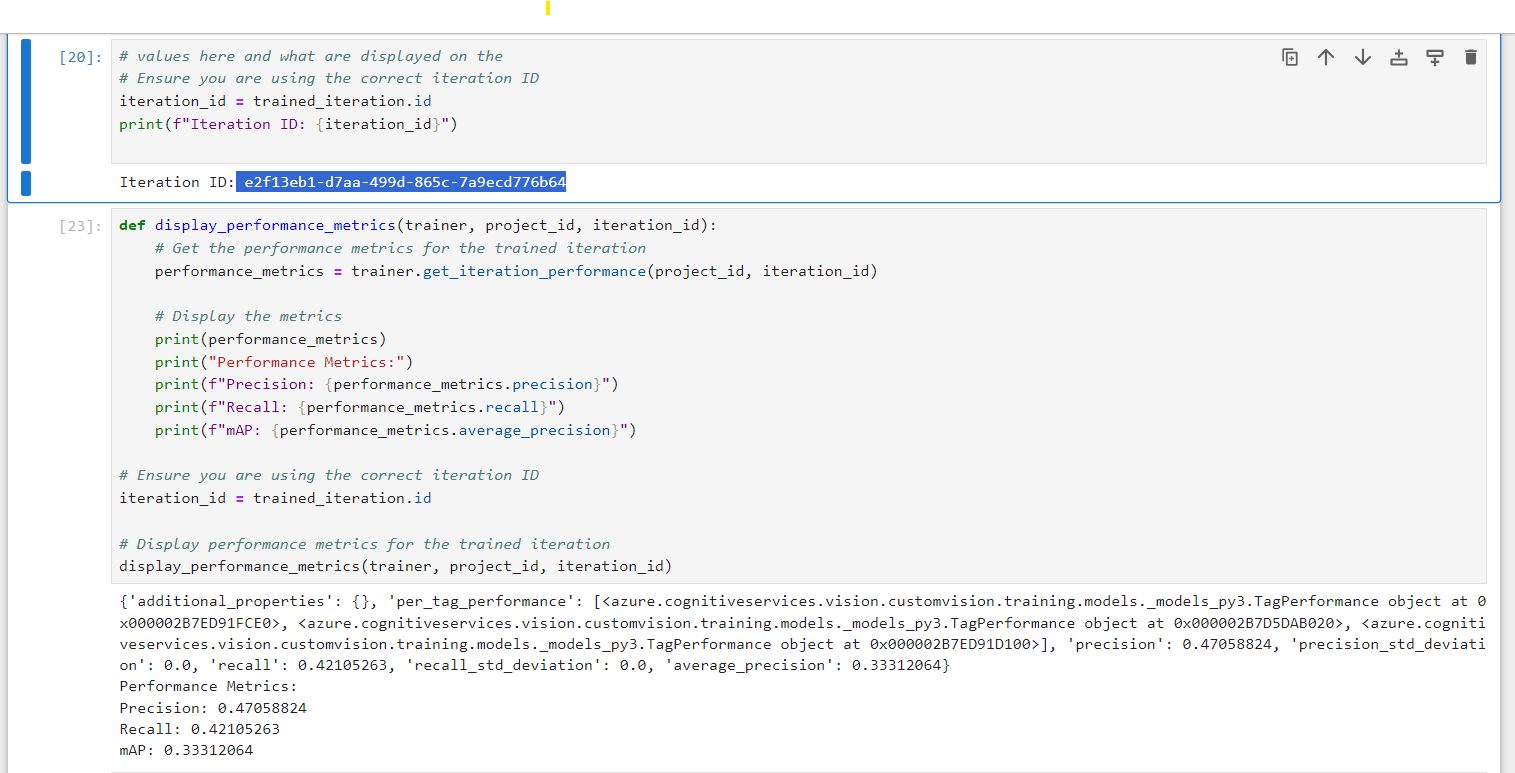Viewport: 1515px width, 773px height.
Task: Toggle the output collapser below cell [20]
Action: pos(25,183)
